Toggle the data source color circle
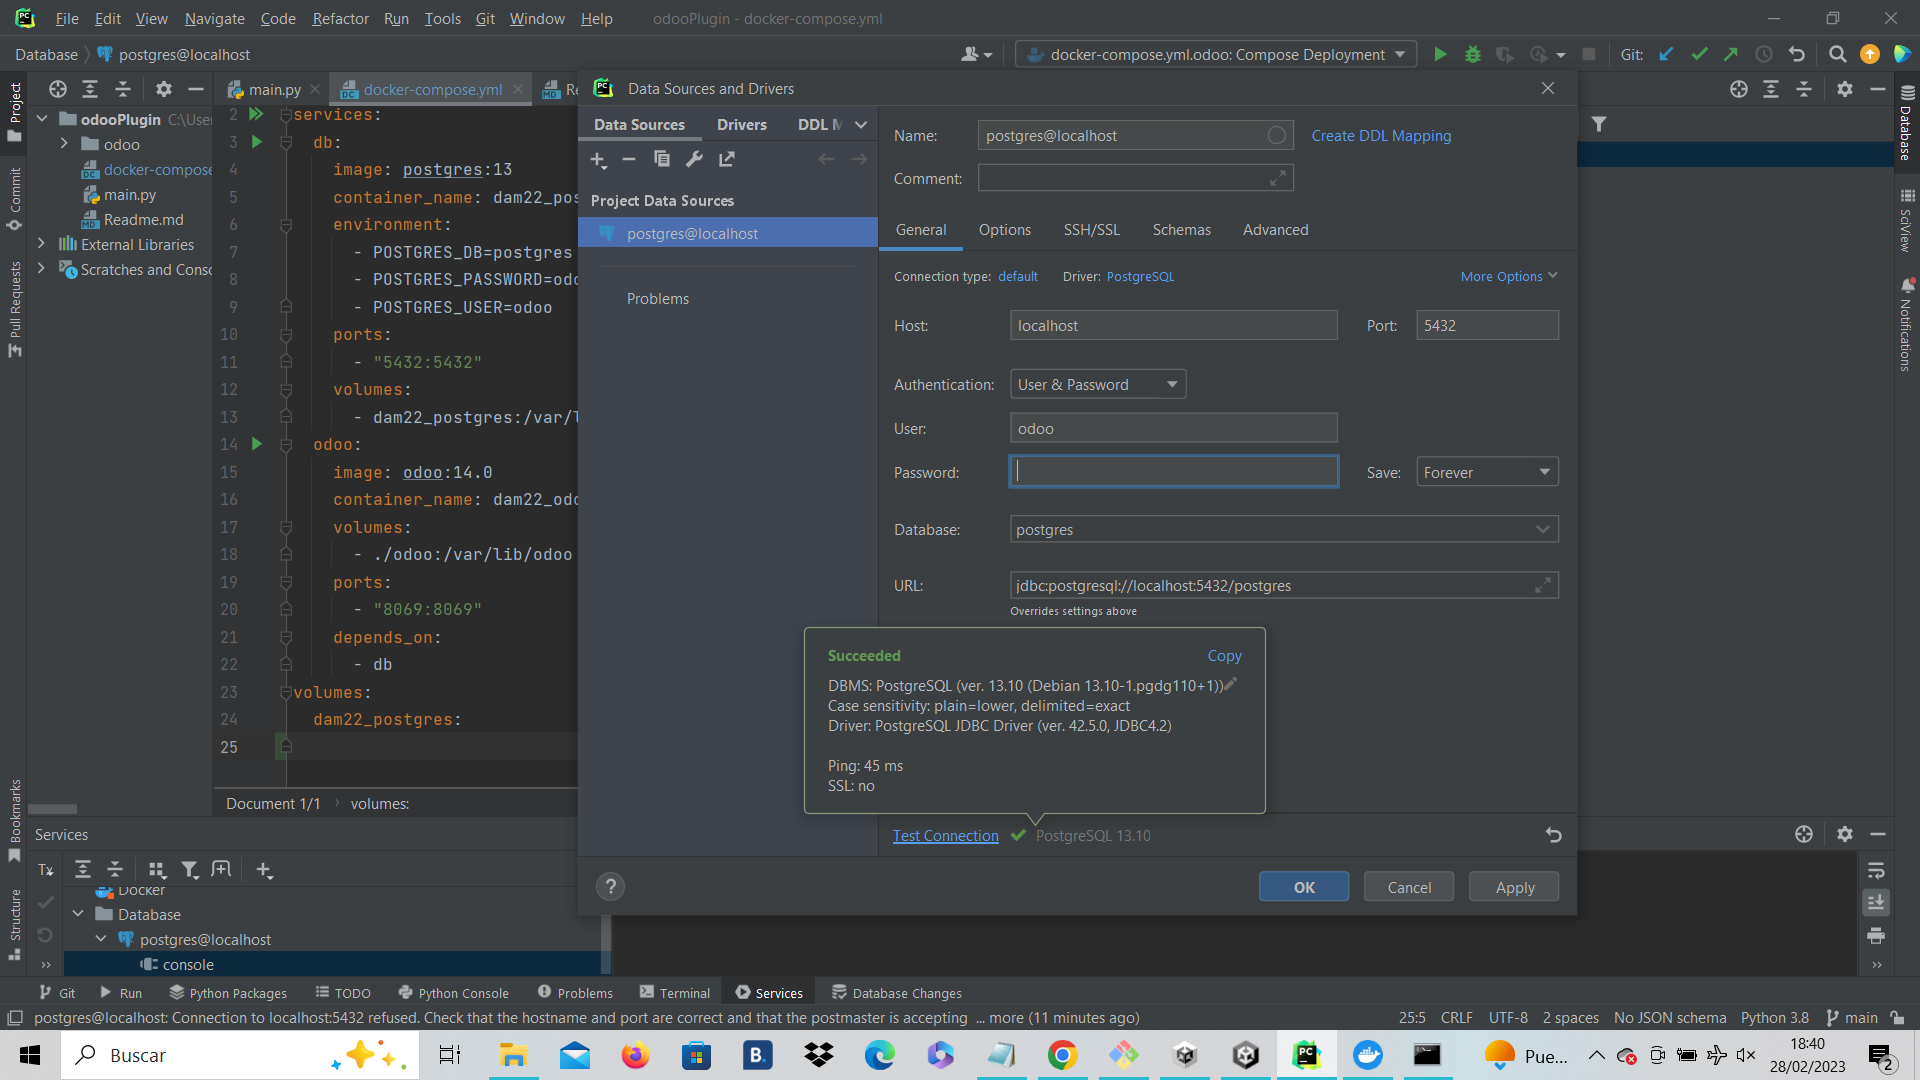 (1277, 135)
